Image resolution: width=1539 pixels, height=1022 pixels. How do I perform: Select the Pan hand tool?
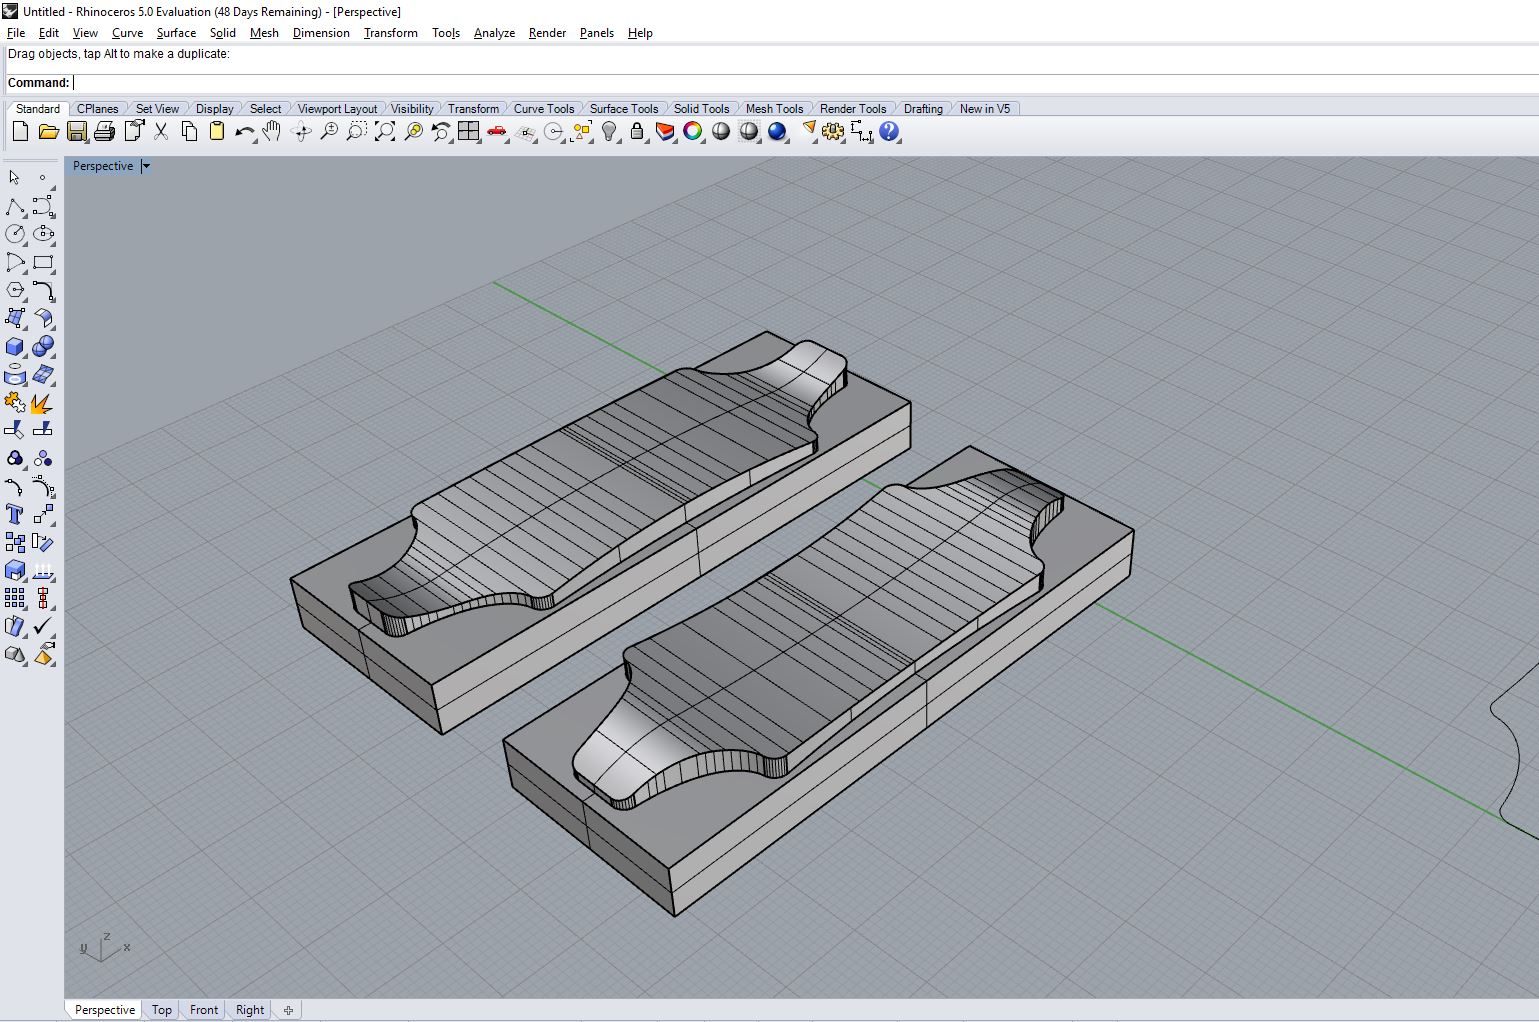(x=272, y=131)
